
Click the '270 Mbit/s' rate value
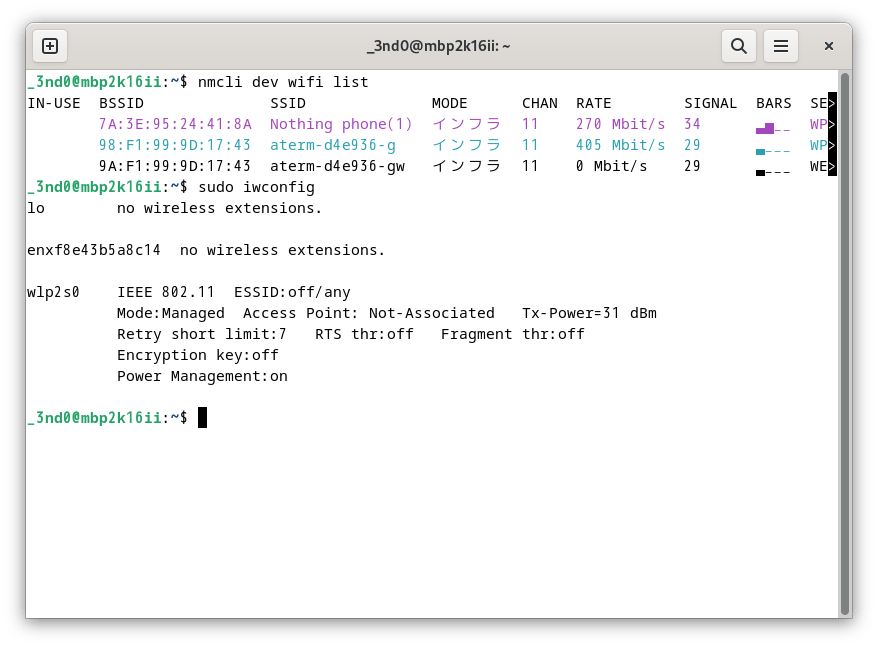620,124
